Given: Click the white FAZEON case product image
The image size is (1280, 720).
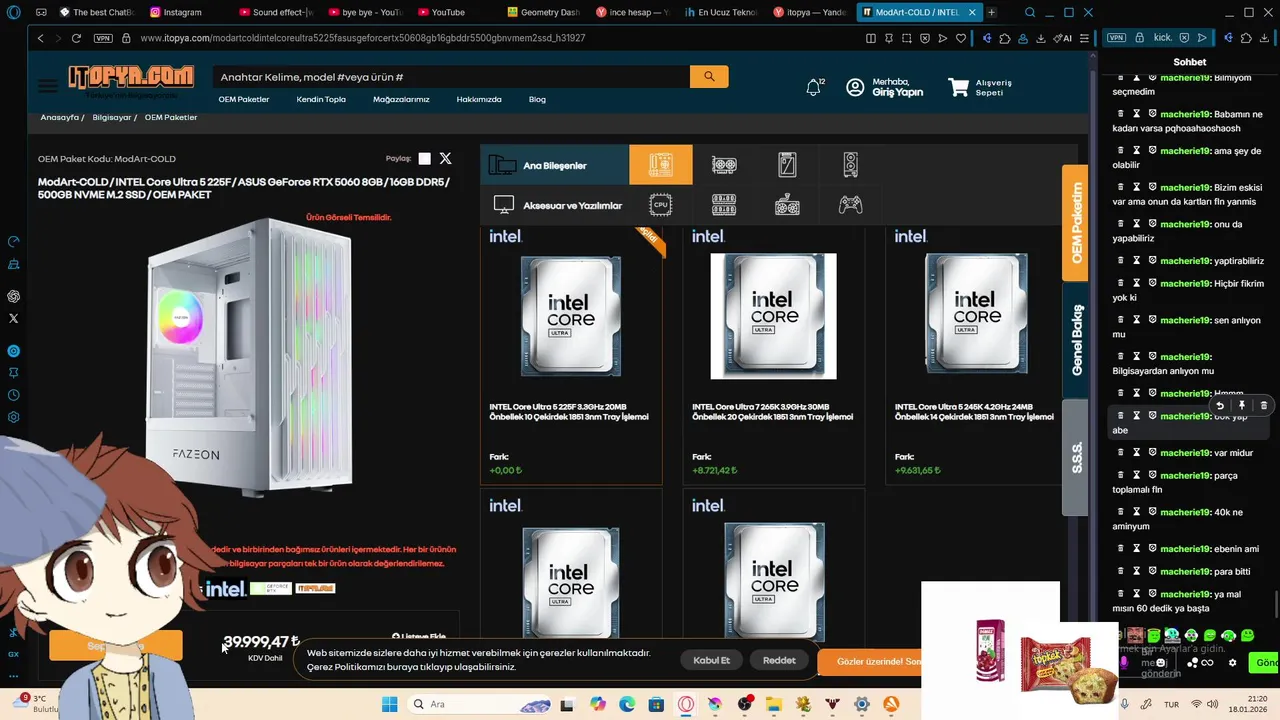Looking at the screenshot, I should (x=250, y=355).
